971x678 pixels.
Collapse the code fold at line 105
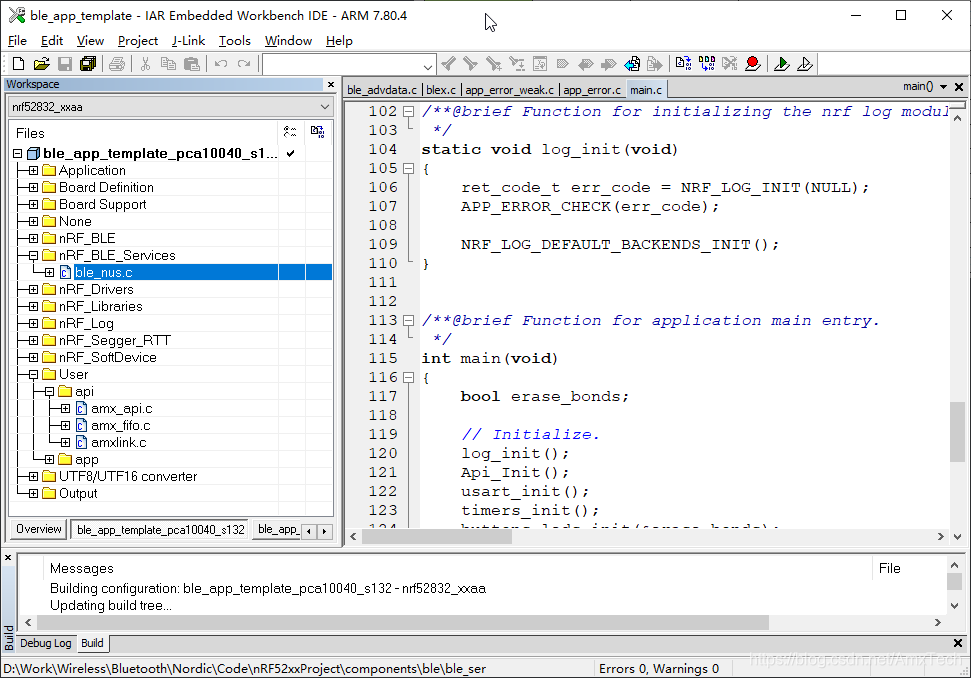point(408,168)
